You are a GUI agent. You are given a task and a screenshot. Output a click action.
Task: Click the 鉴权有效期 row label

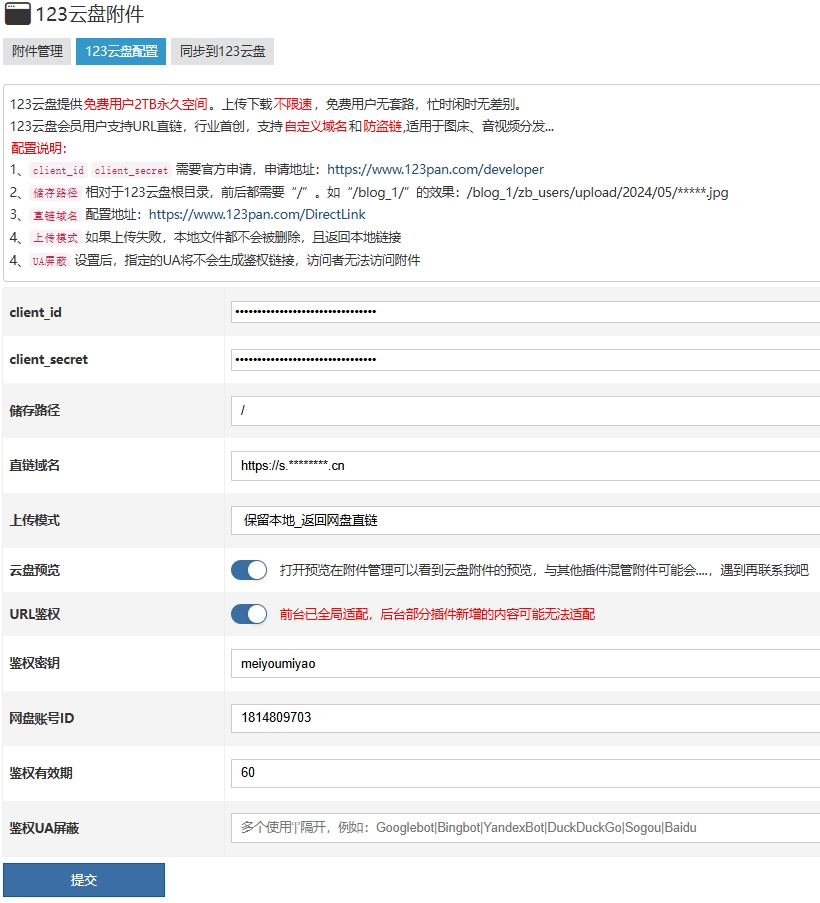point(41,773)
